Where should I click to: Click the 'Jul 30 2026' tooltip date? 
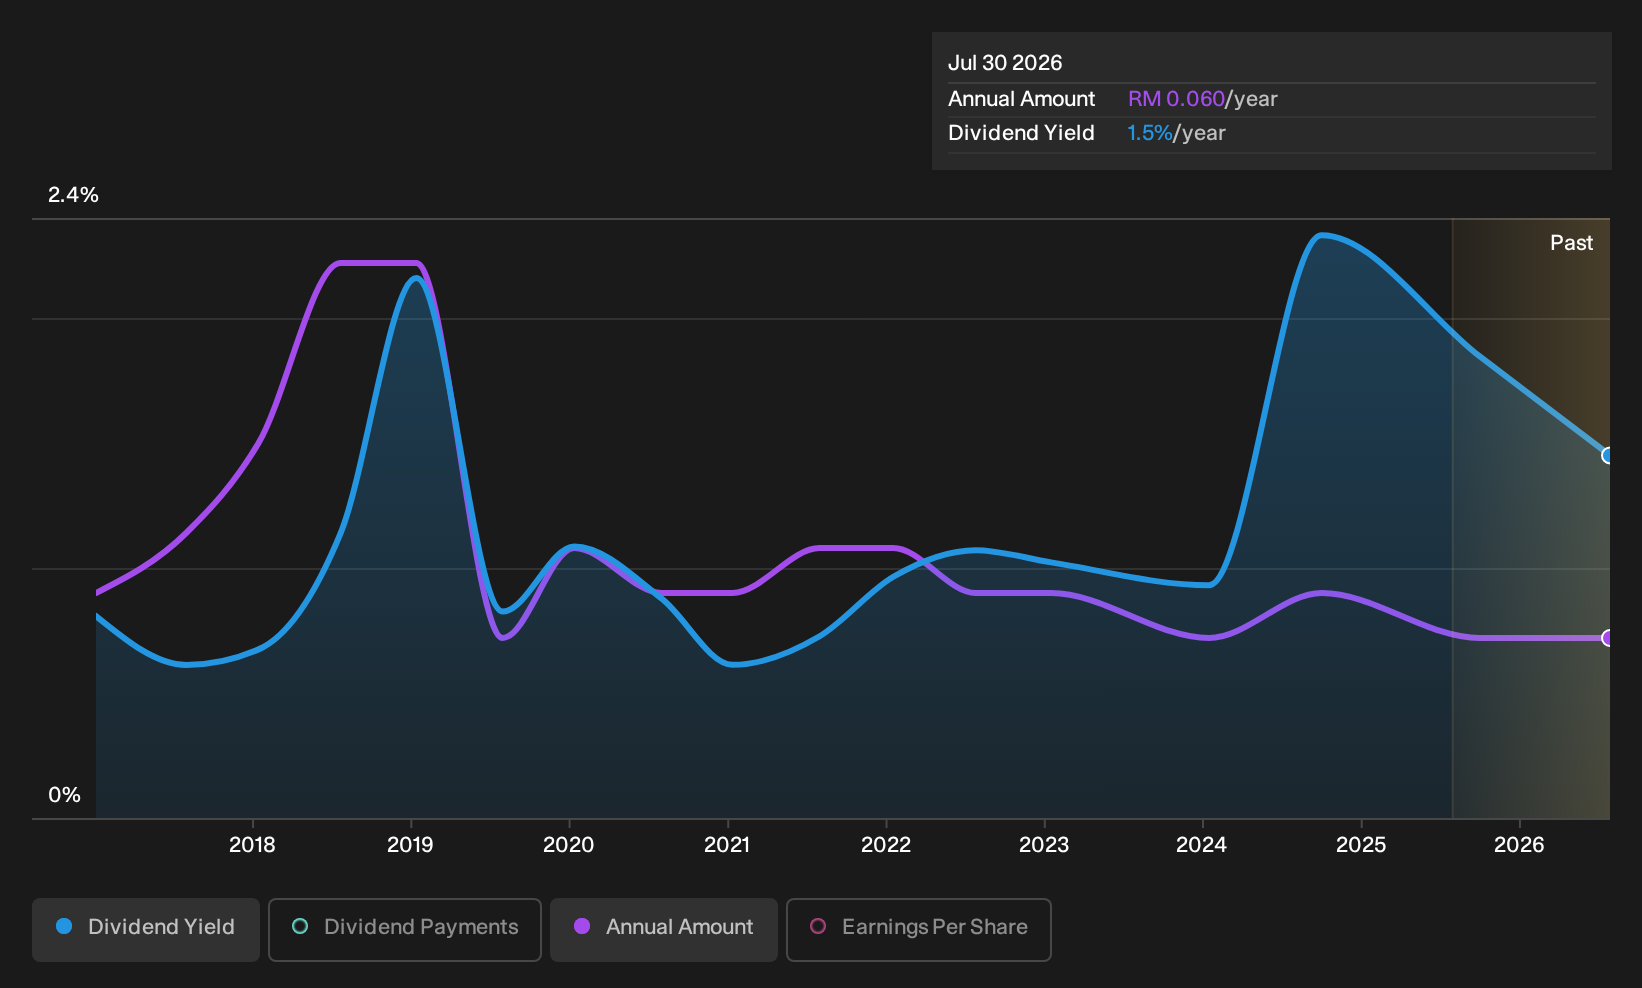click(1005, 63)
